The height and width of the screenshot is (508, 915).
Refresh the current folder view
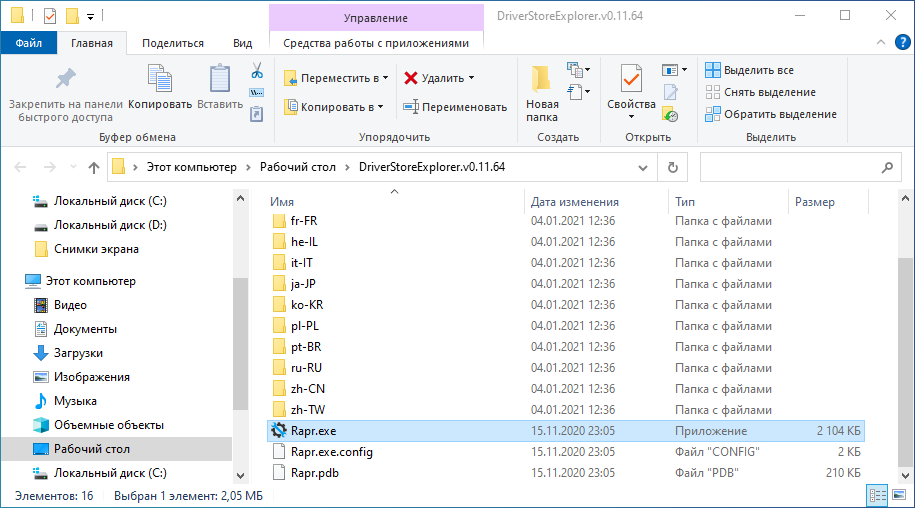coord(672,167)
